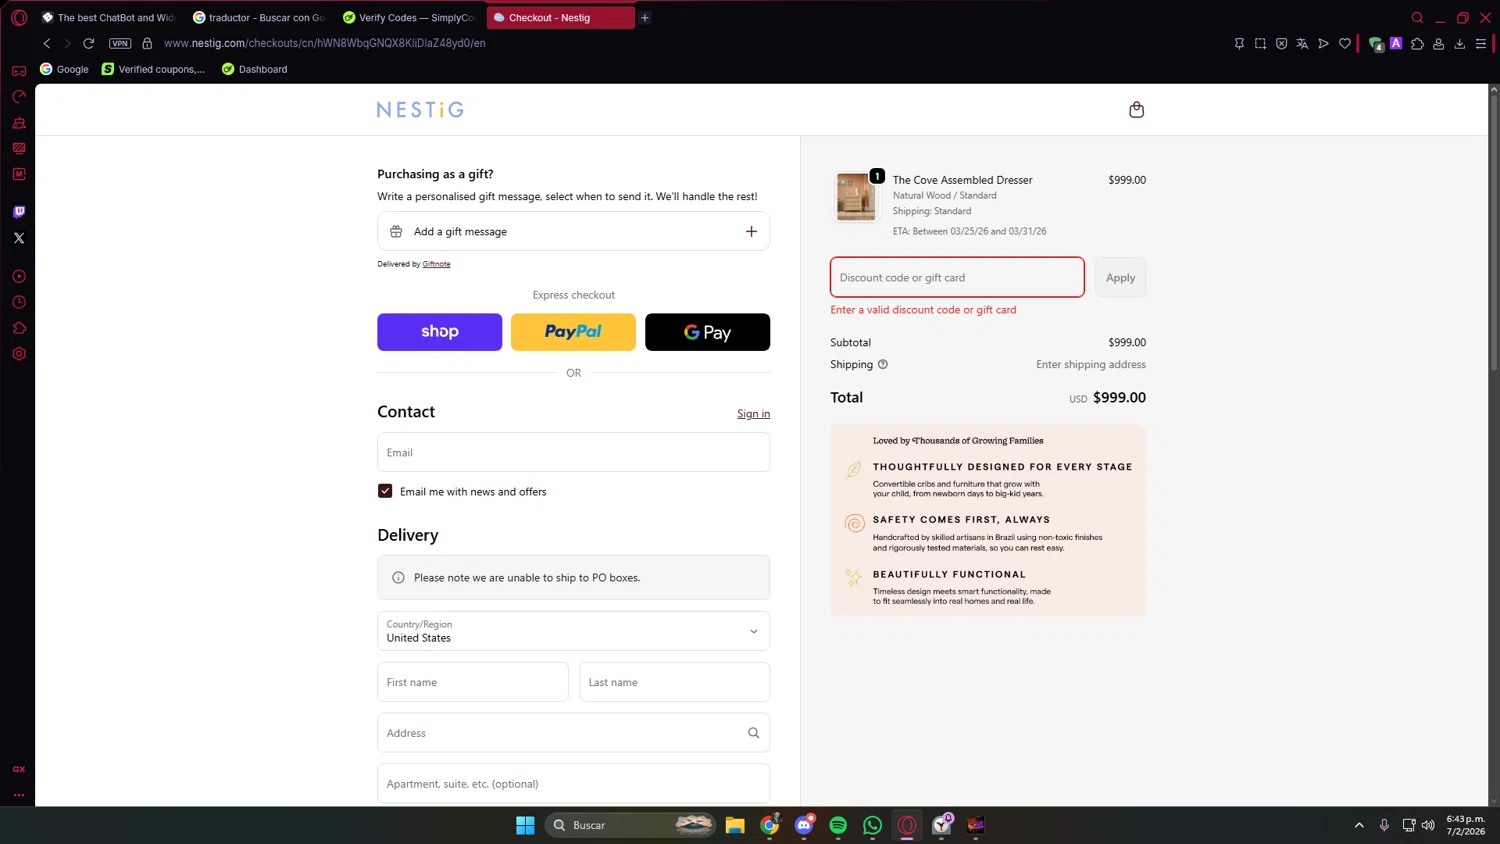Focus the Last name field

[x=674, y=682]
